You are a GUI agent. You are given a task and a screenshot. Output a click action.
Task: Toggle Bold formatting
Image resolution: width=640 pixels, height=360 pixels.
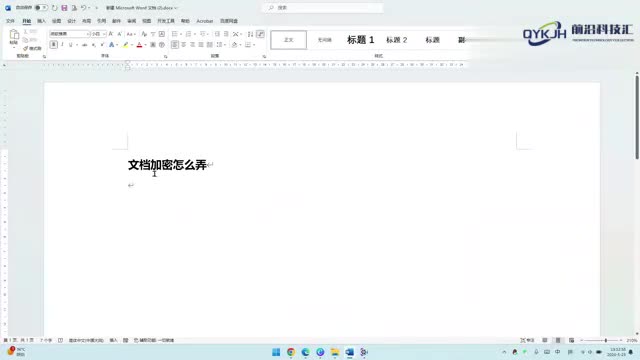pos(53,44)
